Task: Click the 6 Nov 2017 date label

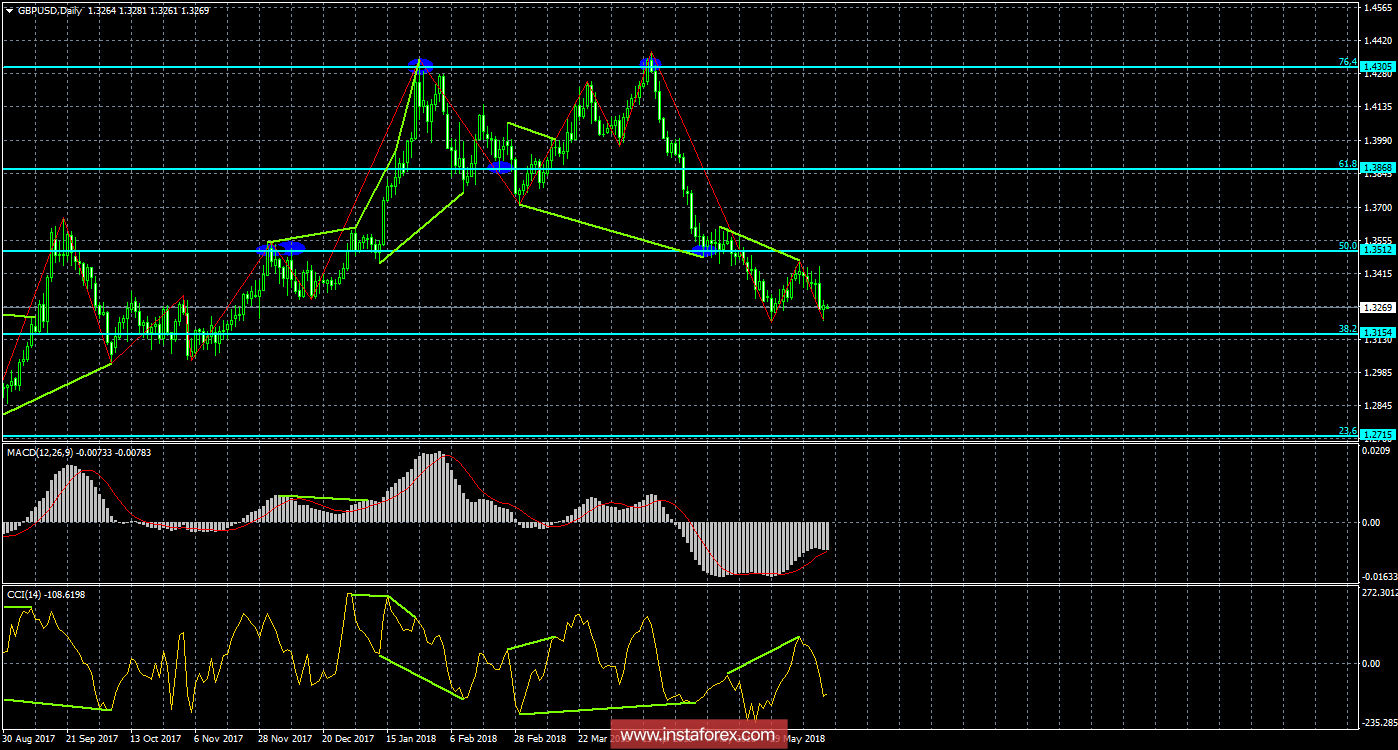Action: coord(218,739)
